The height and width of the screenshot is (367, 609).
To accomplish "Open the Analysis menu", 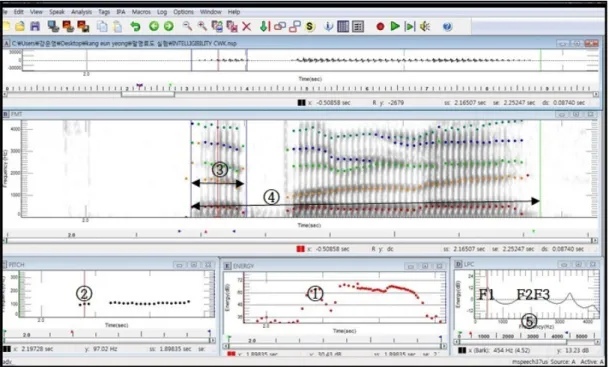I will pyautogui.click(x=81, y=12).
